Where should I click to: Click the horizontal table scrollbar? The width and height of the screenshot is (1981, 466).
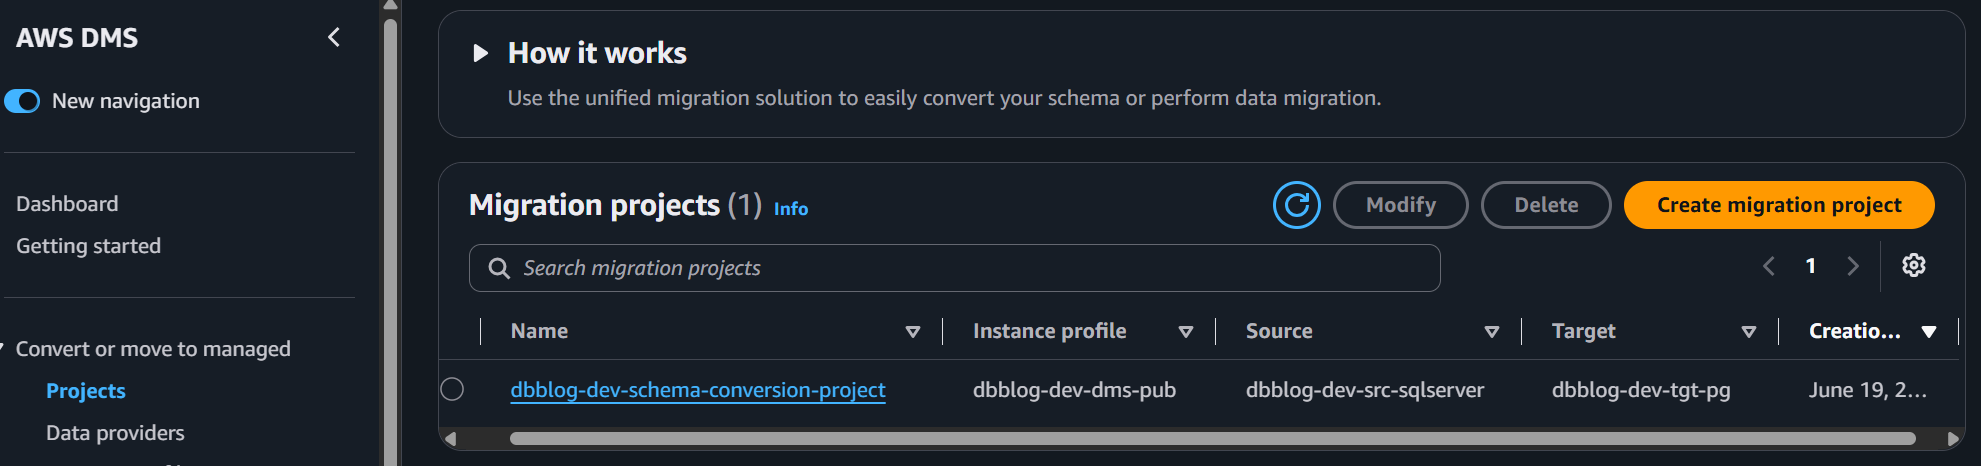click(x=1212, y=438)
